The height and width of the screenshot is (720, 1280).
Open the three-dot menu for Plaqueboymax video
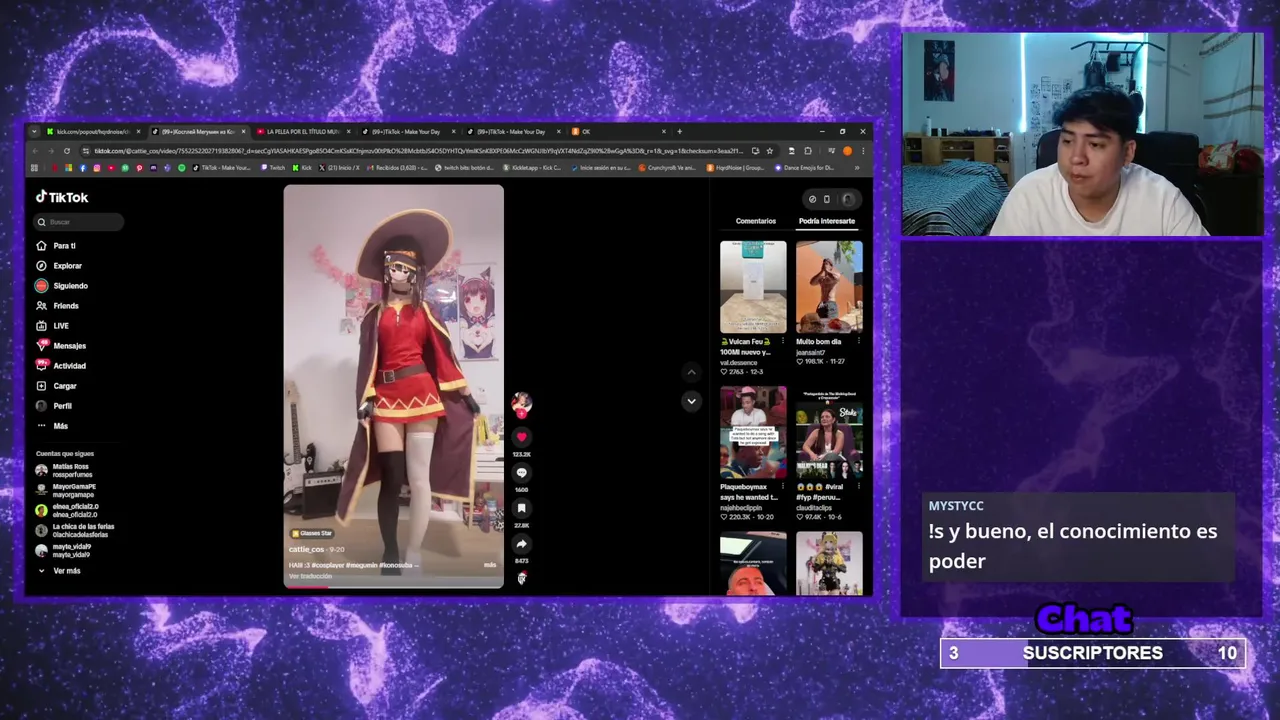tap(782, 487)
